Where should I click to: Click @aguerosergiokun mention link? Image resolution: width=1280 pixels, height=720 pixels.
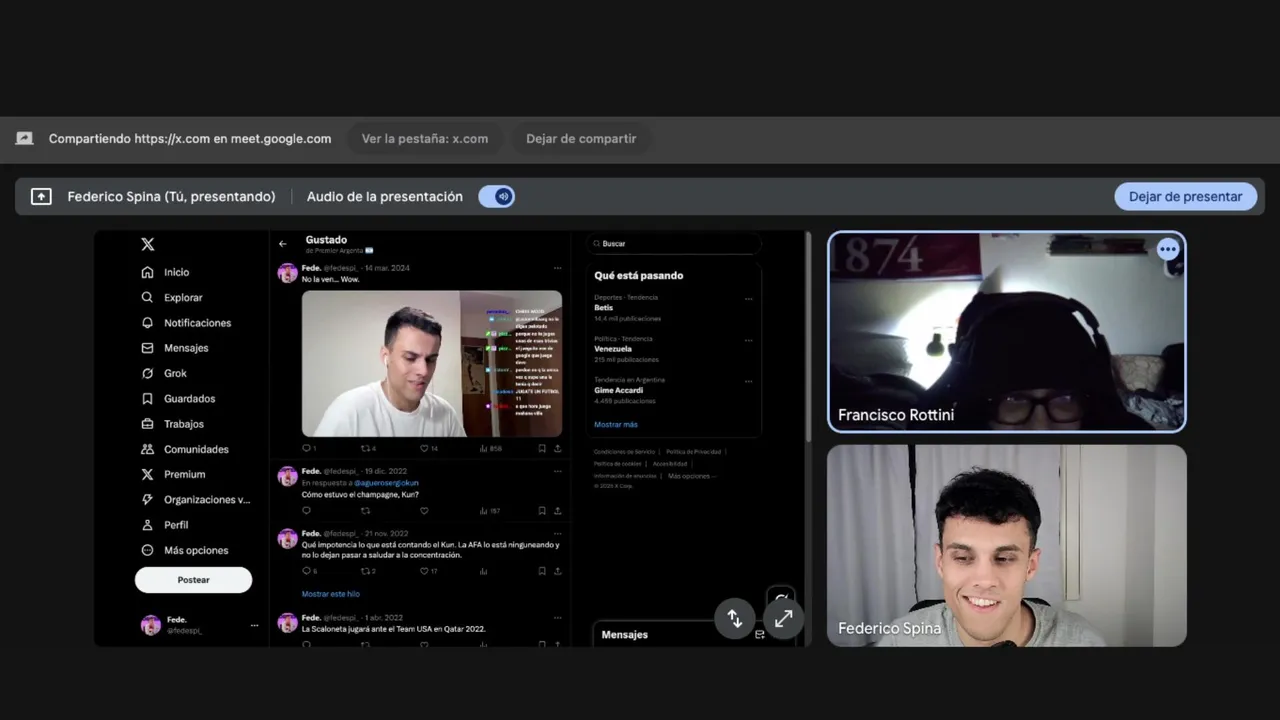386,483
